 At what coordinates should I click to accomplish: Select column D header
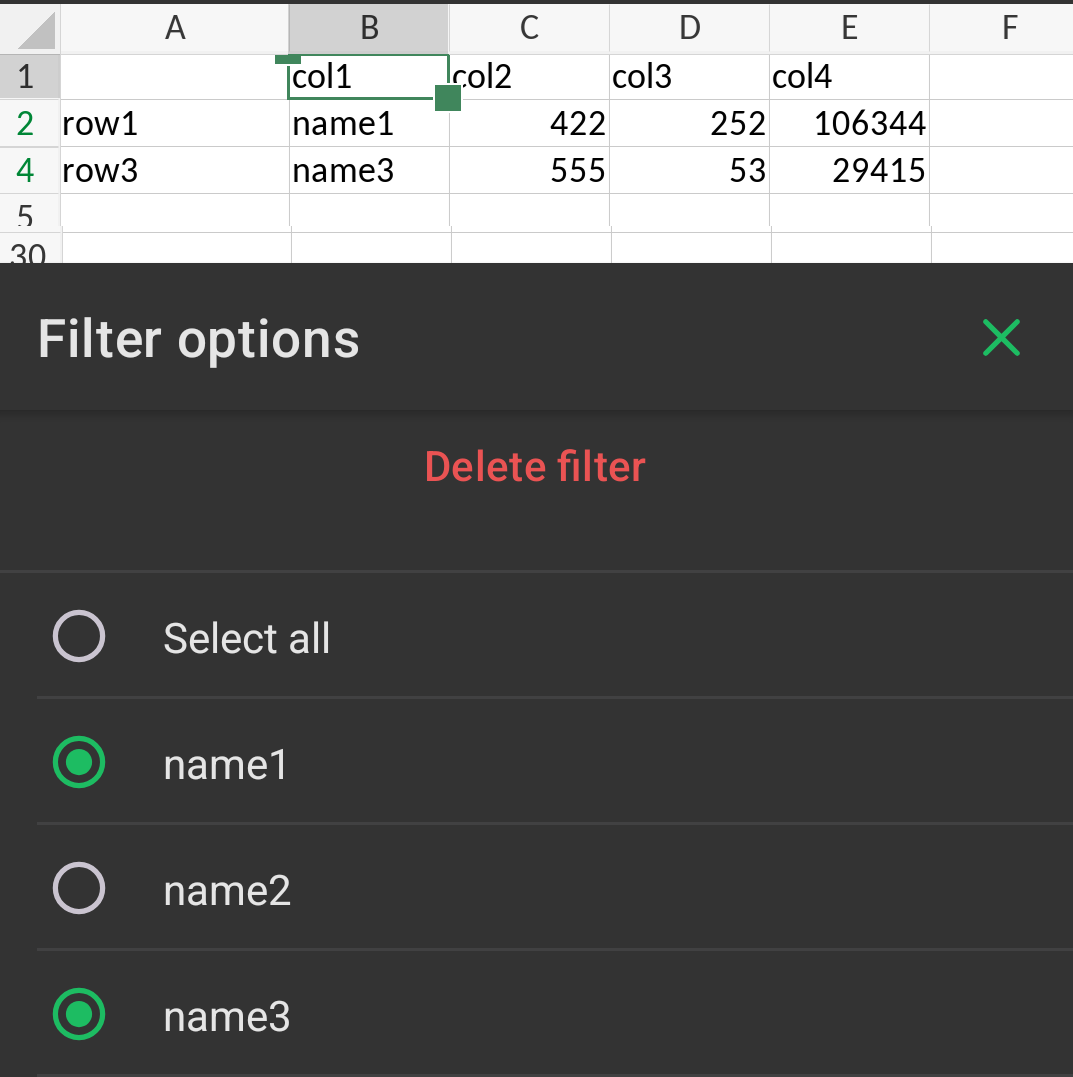coord(689,28)
